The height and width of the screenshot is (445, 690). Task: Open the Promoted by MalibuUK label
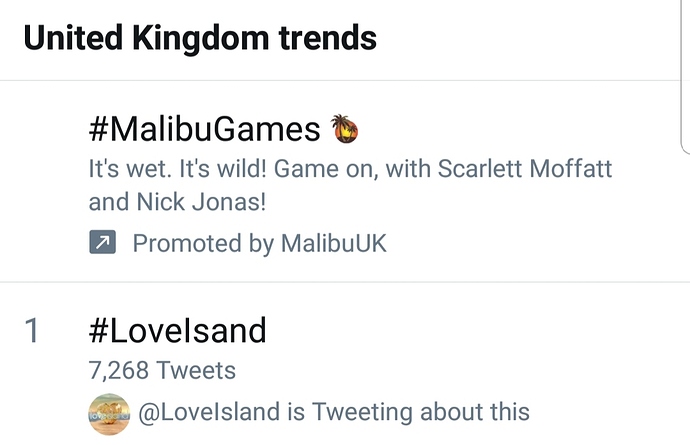[260, 243]
